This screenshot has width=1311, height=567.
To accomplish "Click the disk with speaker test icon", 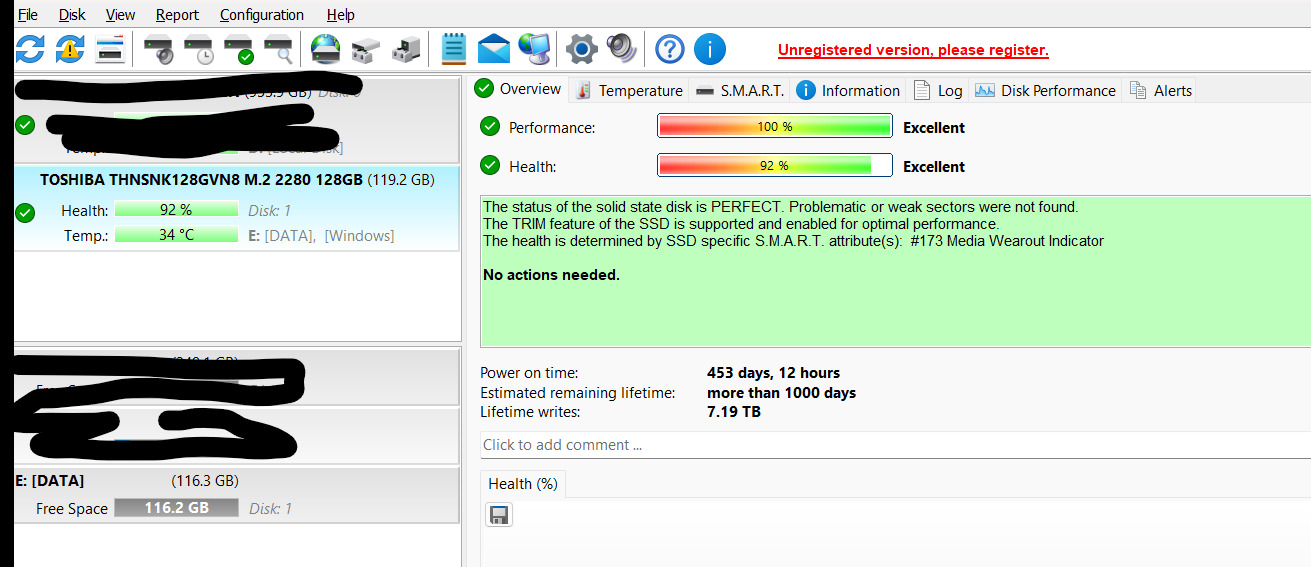I will (159, 48).
